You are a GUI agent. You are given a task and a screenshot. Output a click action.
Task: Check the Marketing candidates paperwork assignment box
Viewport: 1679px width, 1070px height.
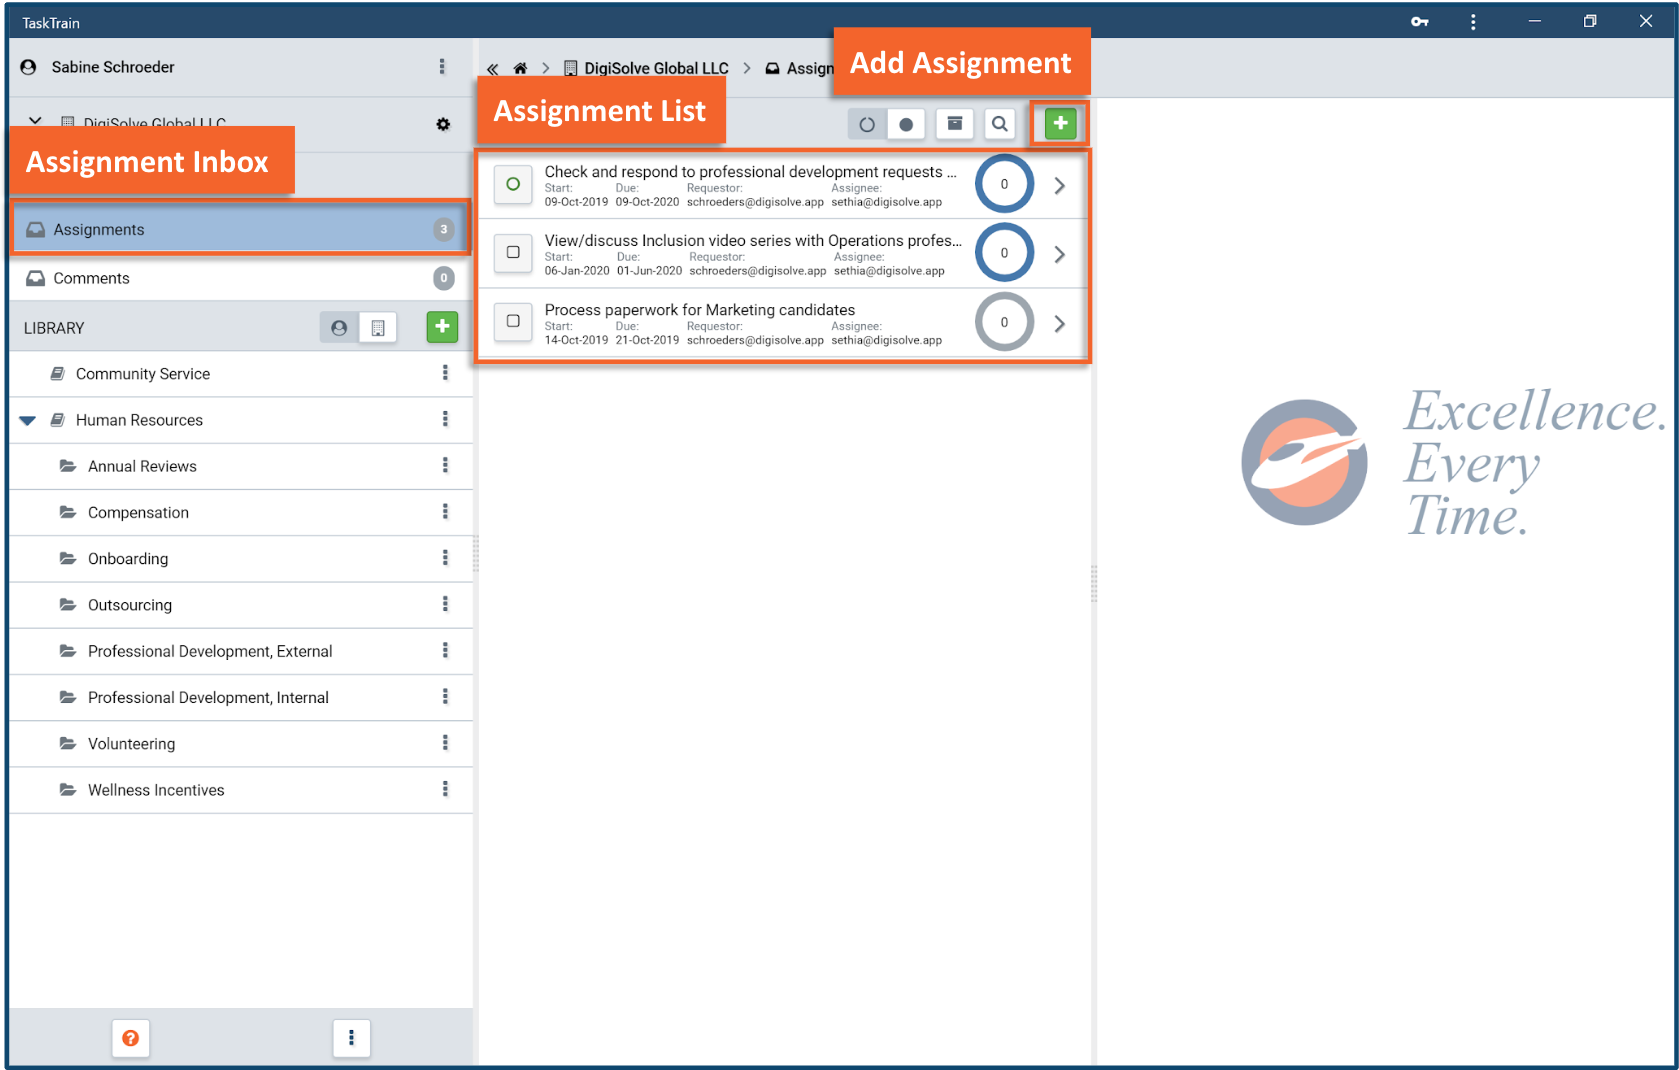pyautogui.click(x=513, y=321)
